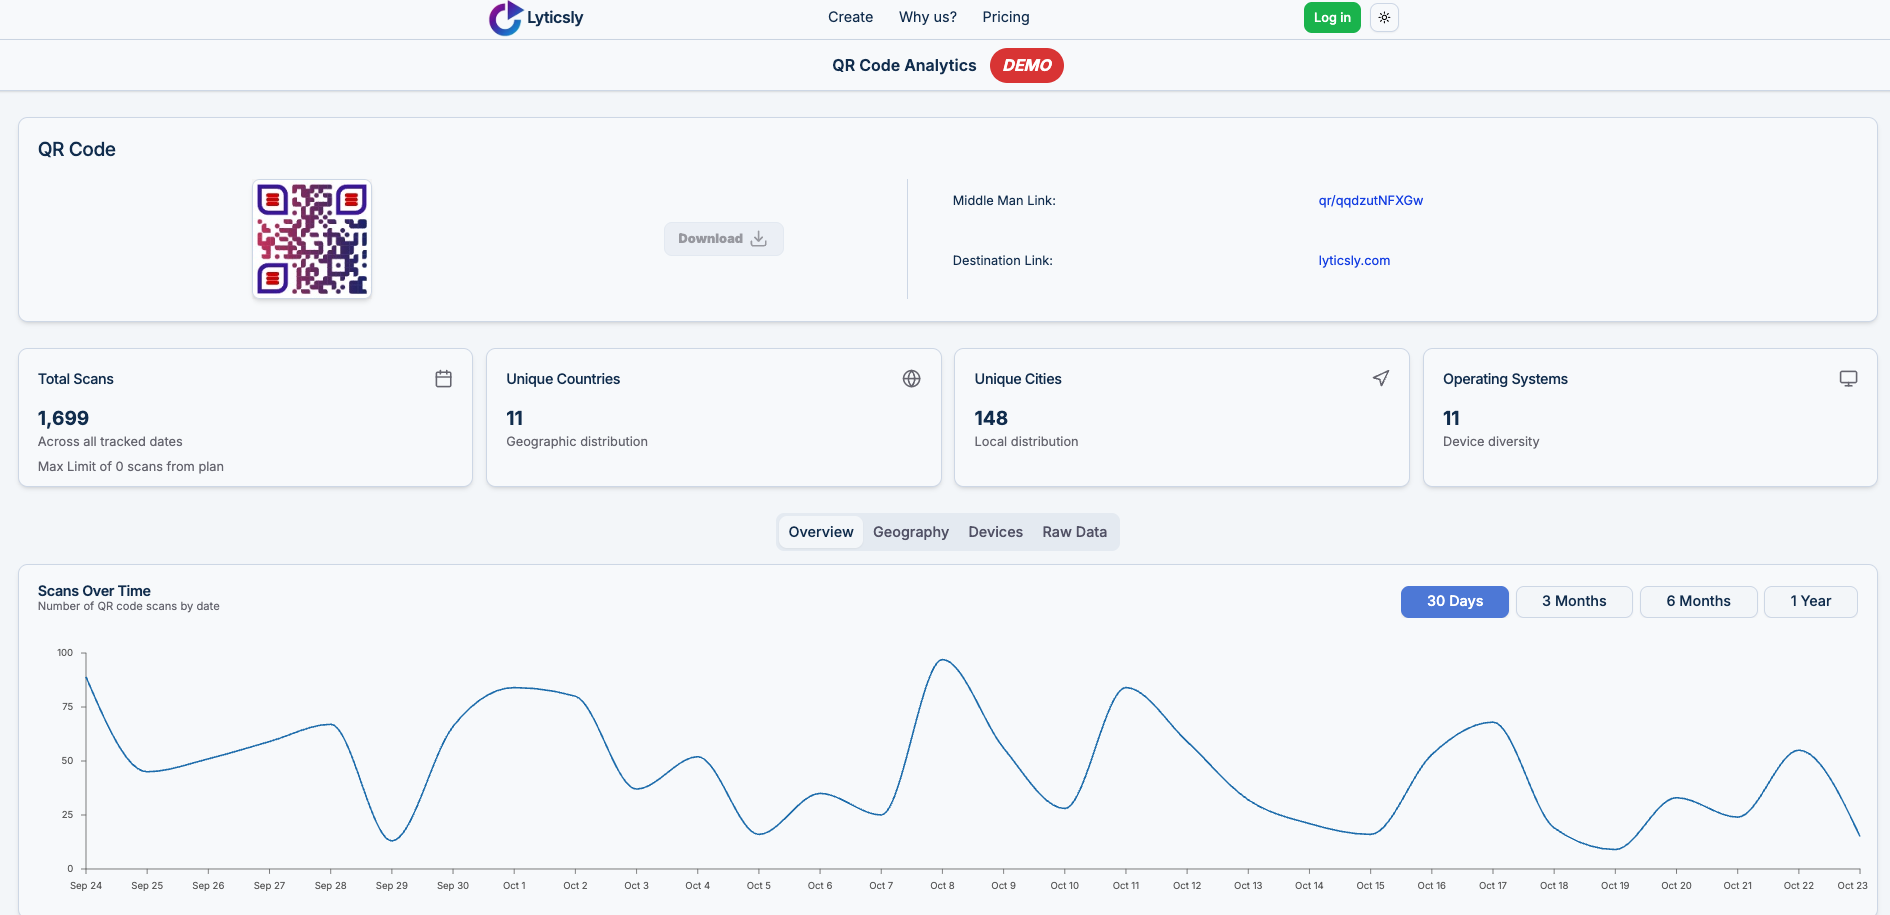The height and width of the screenshot is (915, 1890).
Task: Select the Overview tab
Action: pos(821,532)
